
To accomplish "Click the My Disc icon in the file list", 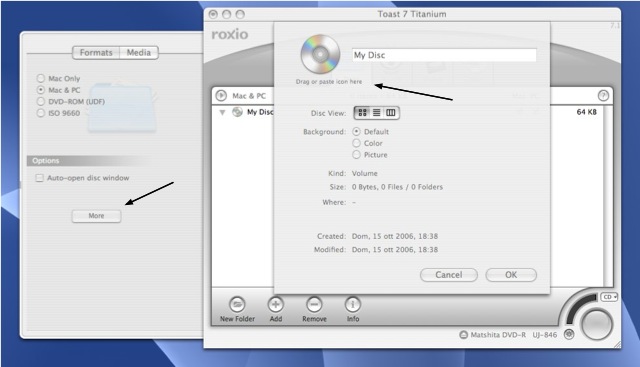I will (237, 112).
